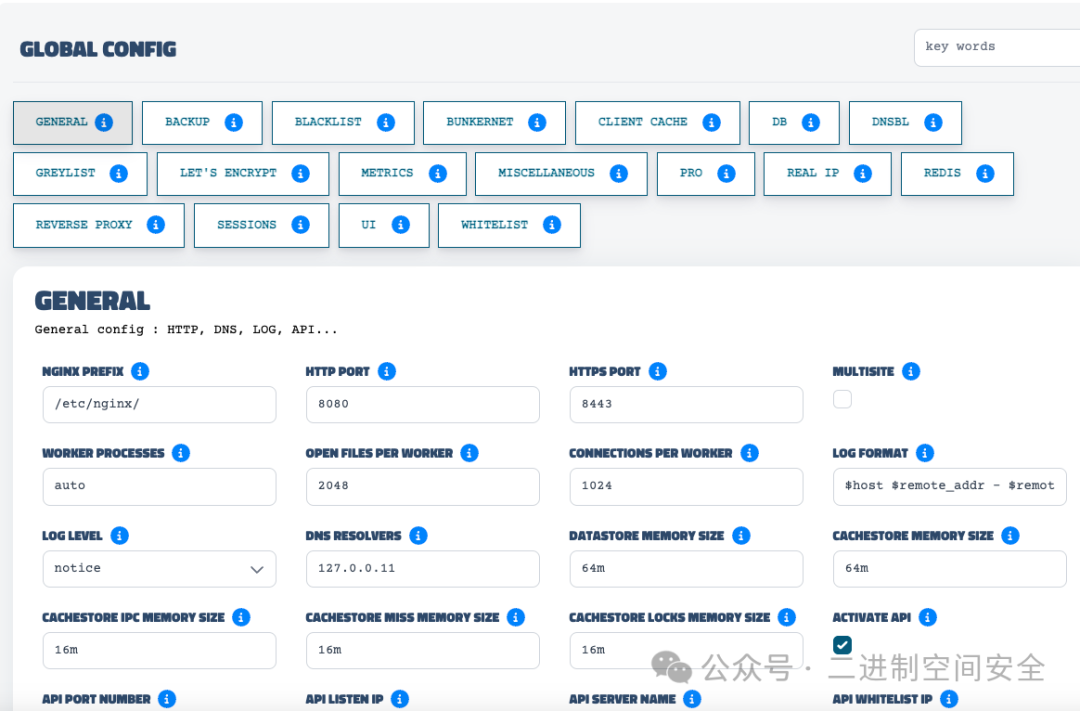Open the LOG LEVEL dropdown
1080x711 pixels.
click(159, 568)
